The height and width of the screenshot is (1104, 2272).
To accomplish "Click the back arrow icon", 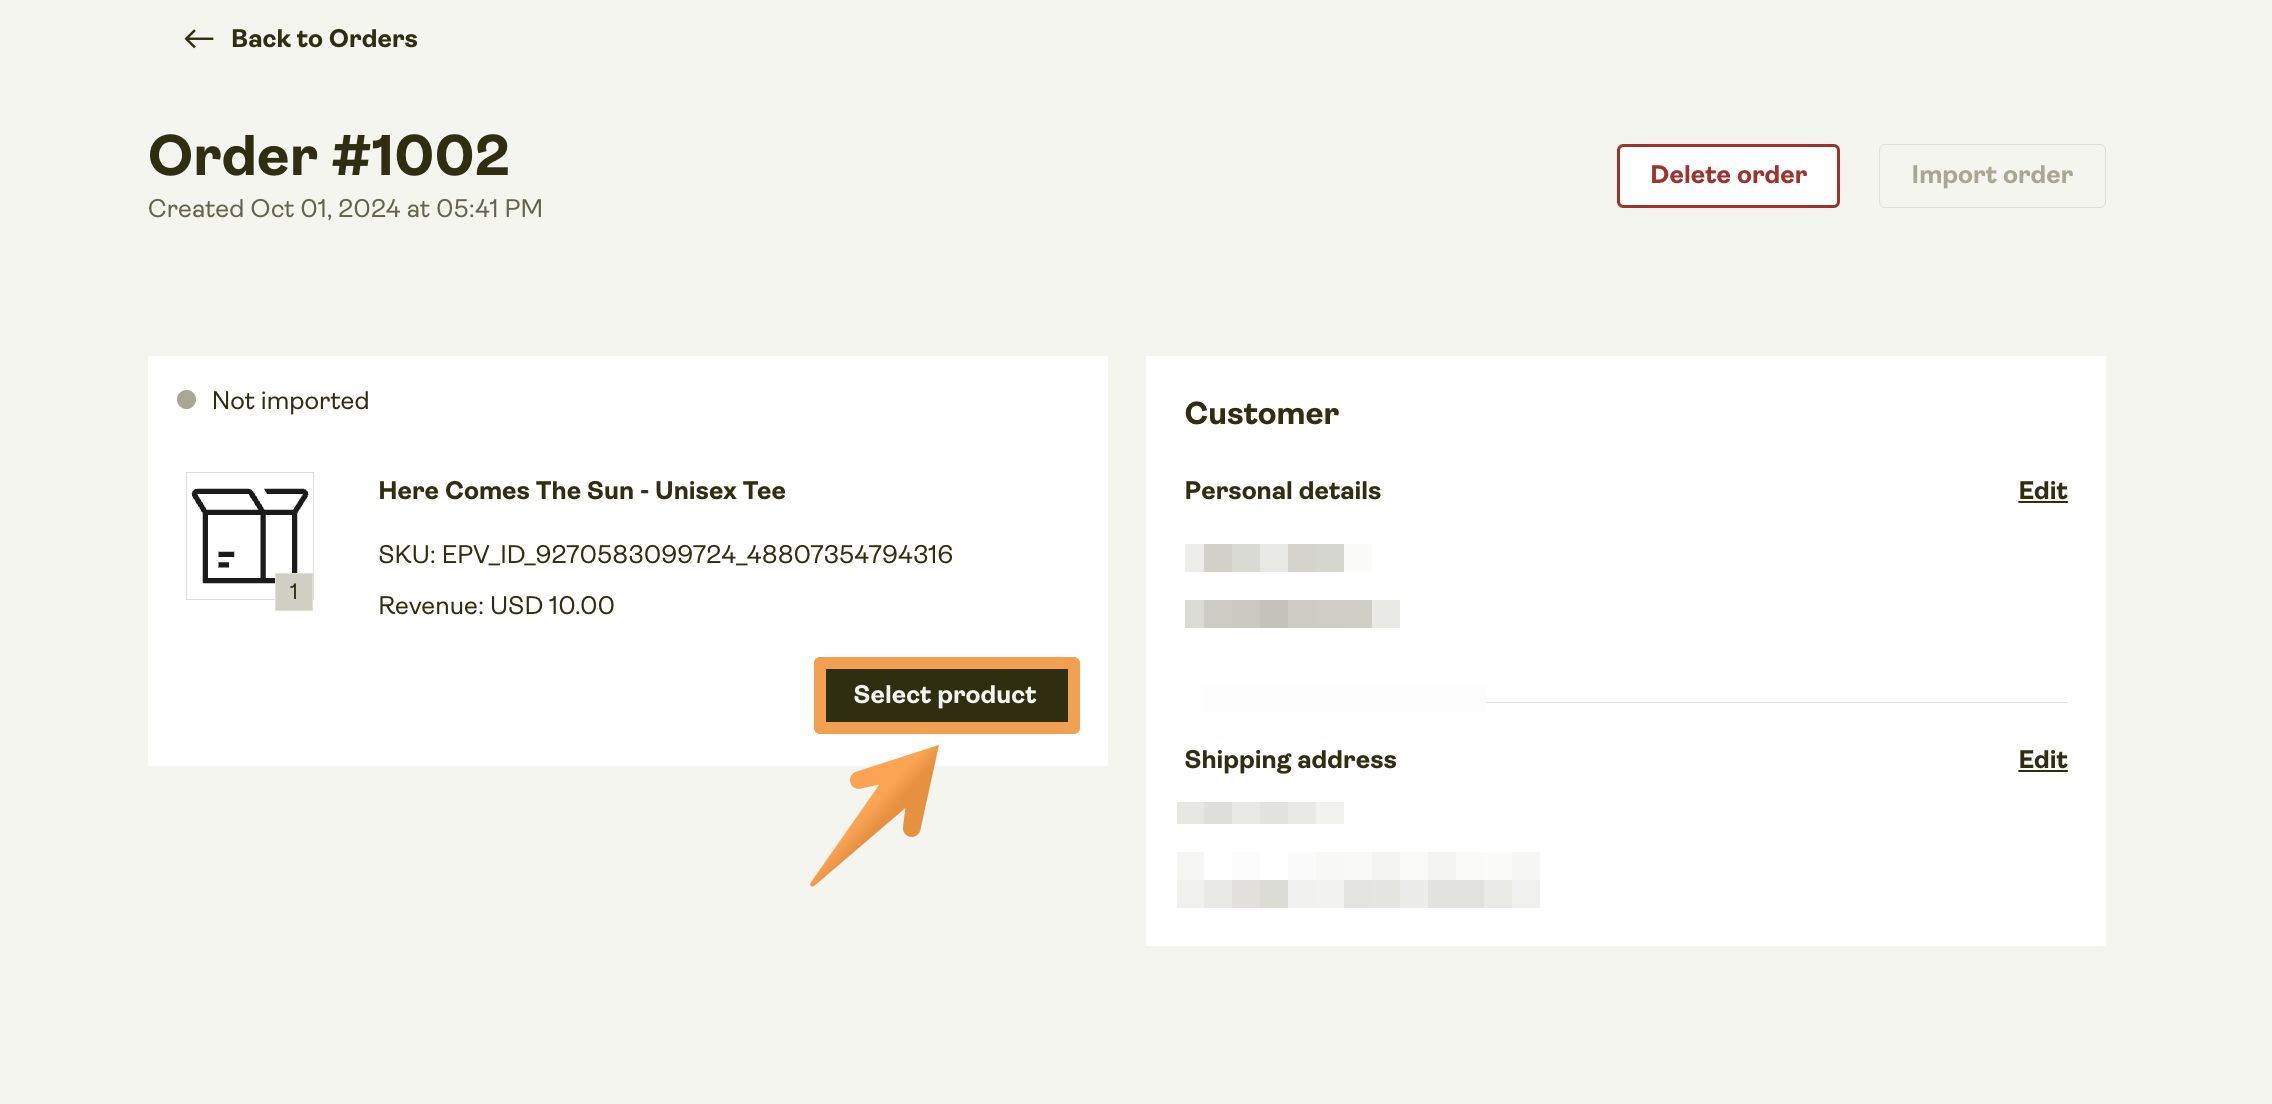I will pyautogui.click(x=199, y=39).
